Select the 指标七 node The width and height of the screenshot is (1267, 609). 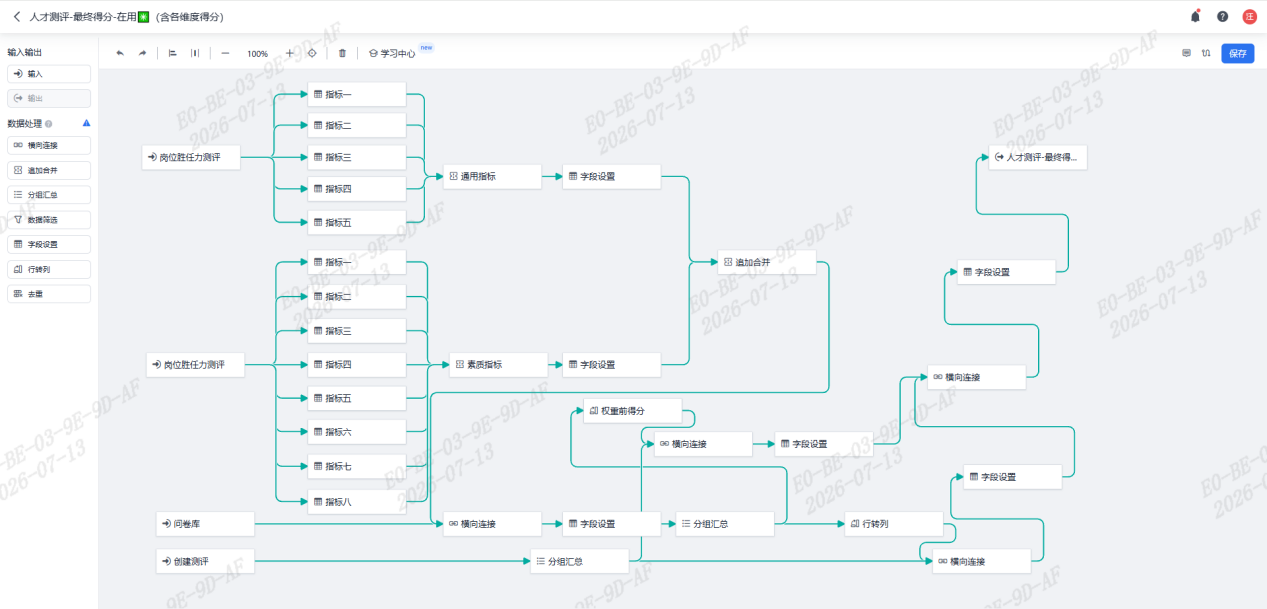357,466
